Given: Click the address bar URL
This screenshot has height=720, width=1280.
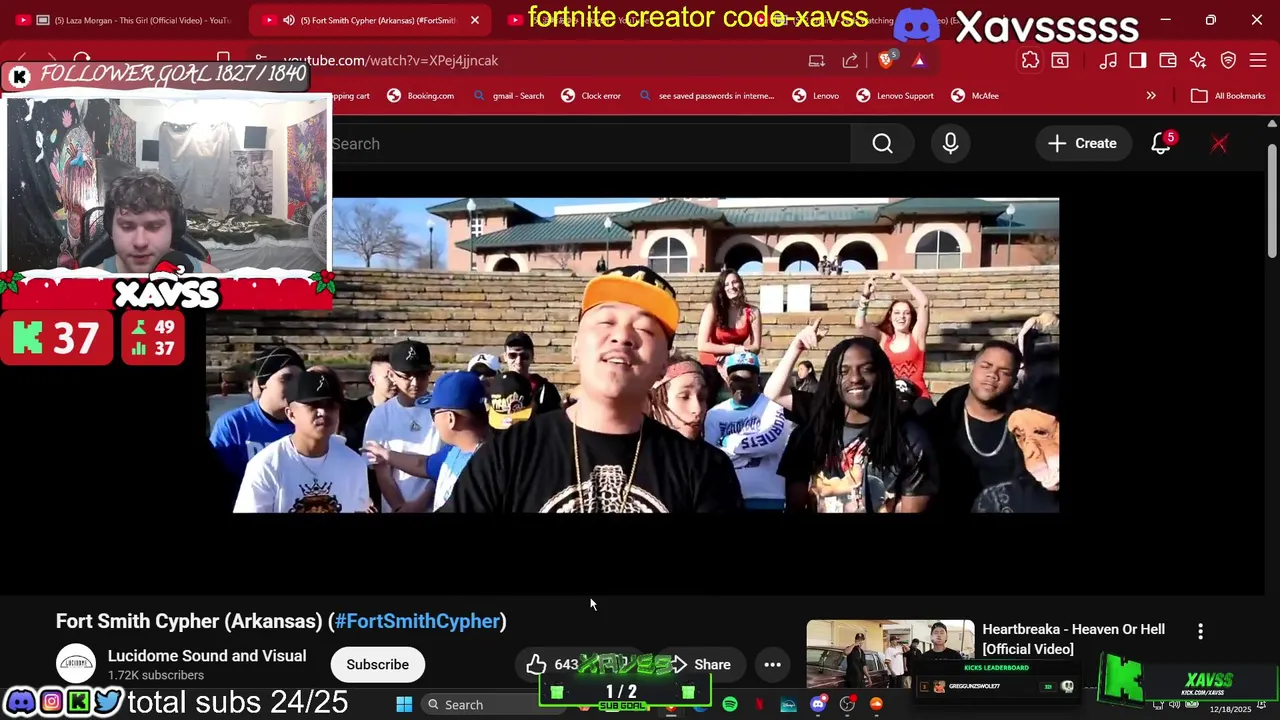Looking at the screenshot, I should click(390, 60).
